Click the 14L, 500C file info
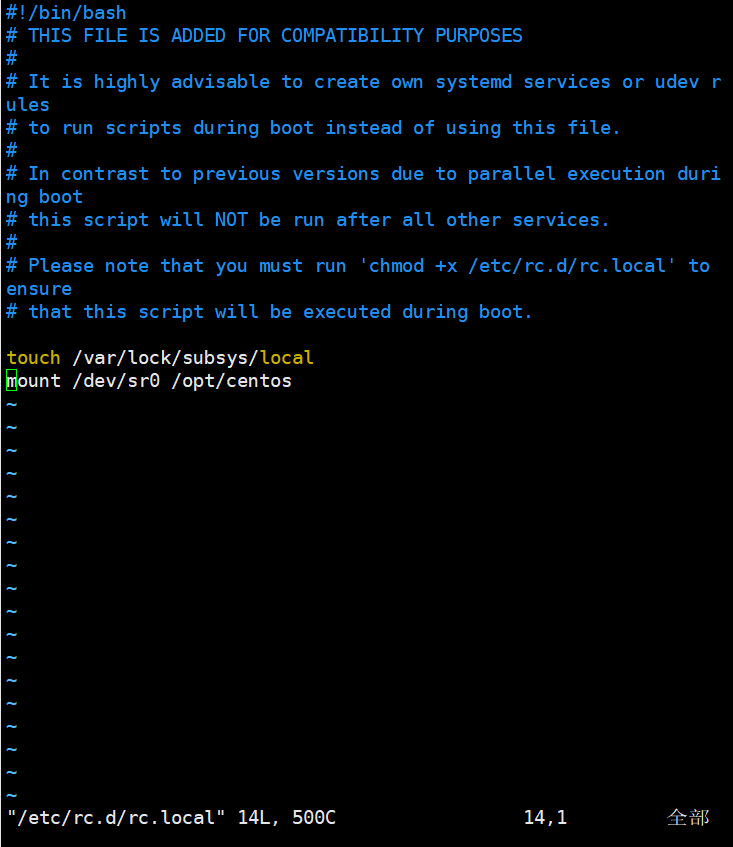 (x=287, y=817)
